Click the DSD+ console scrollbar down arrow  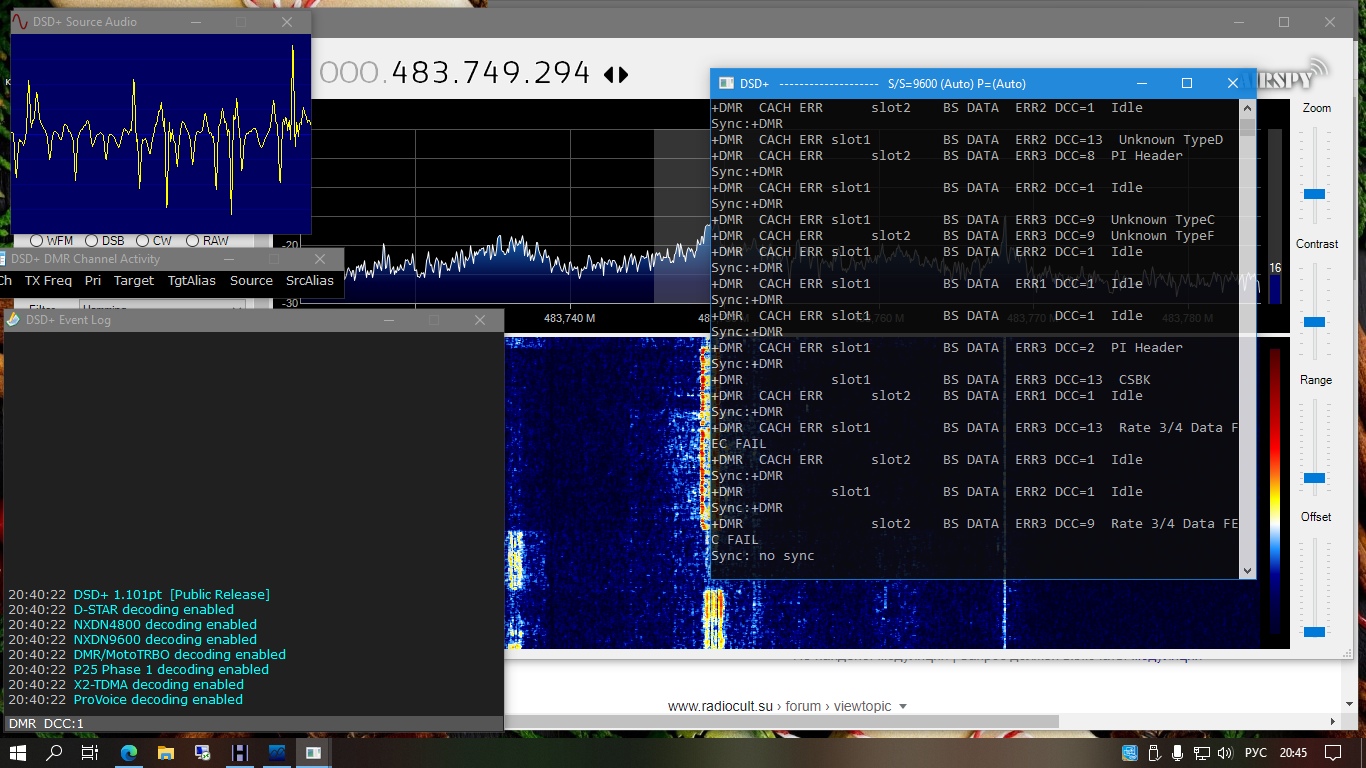1247,571
